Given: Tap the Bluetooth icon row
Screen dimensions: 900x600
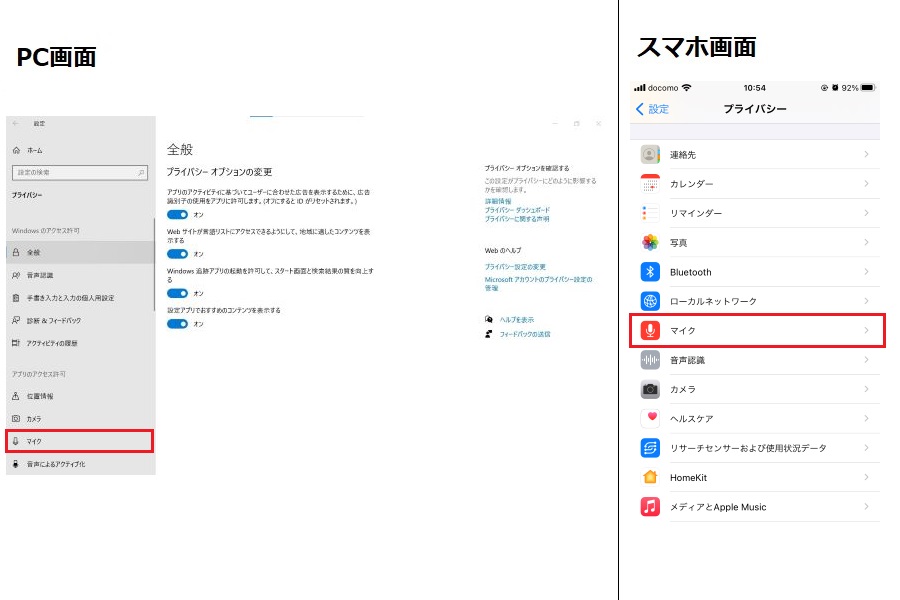Looking at the screenshot, I should pyautogui.click(x=651, y=272).
